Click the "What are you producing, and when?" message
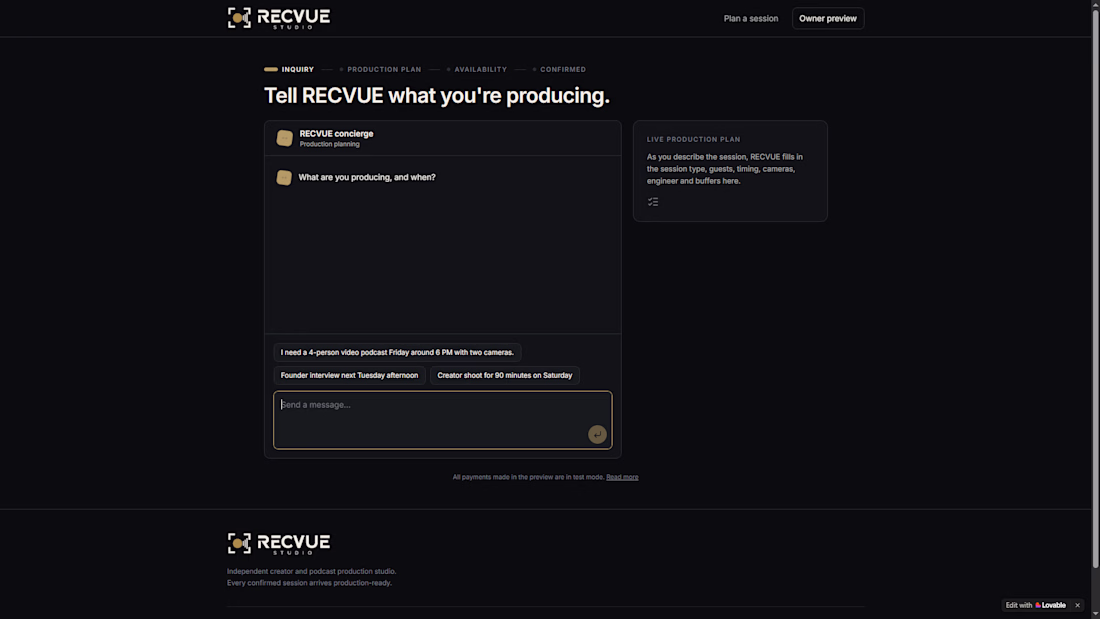Image resolution: width=1100 pixels, height=619 pixels. click(367, 178)
